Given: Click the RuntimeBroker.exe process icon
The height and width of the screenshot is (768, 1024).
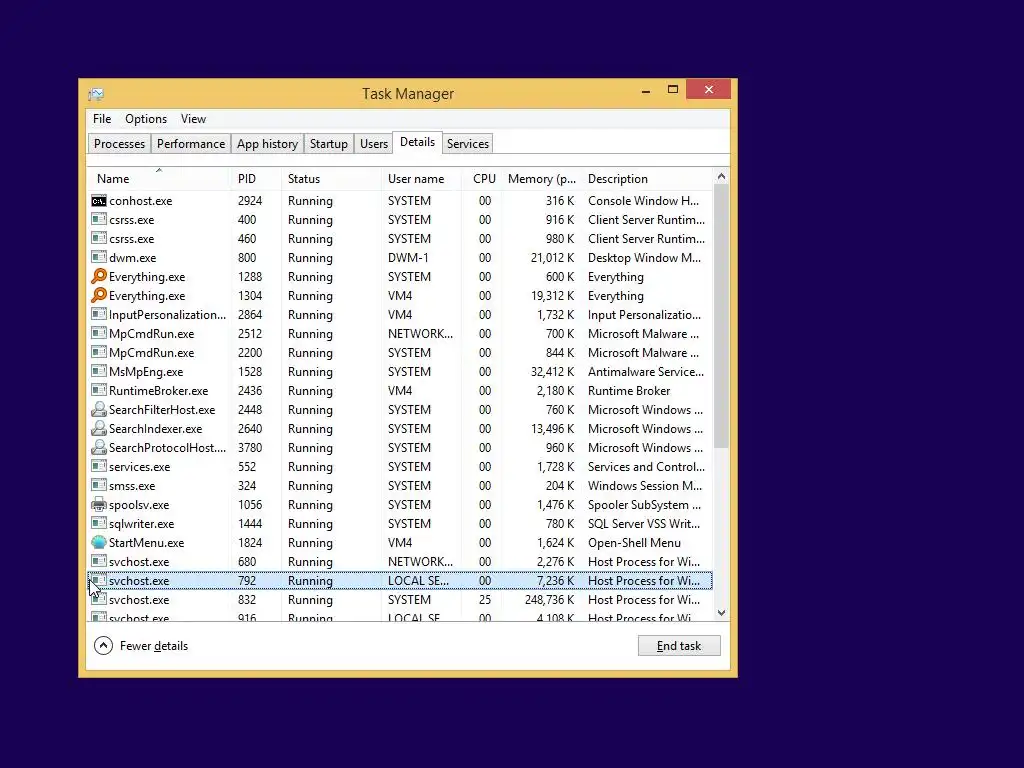Looking at the screenshot, I should coord(99,390).
